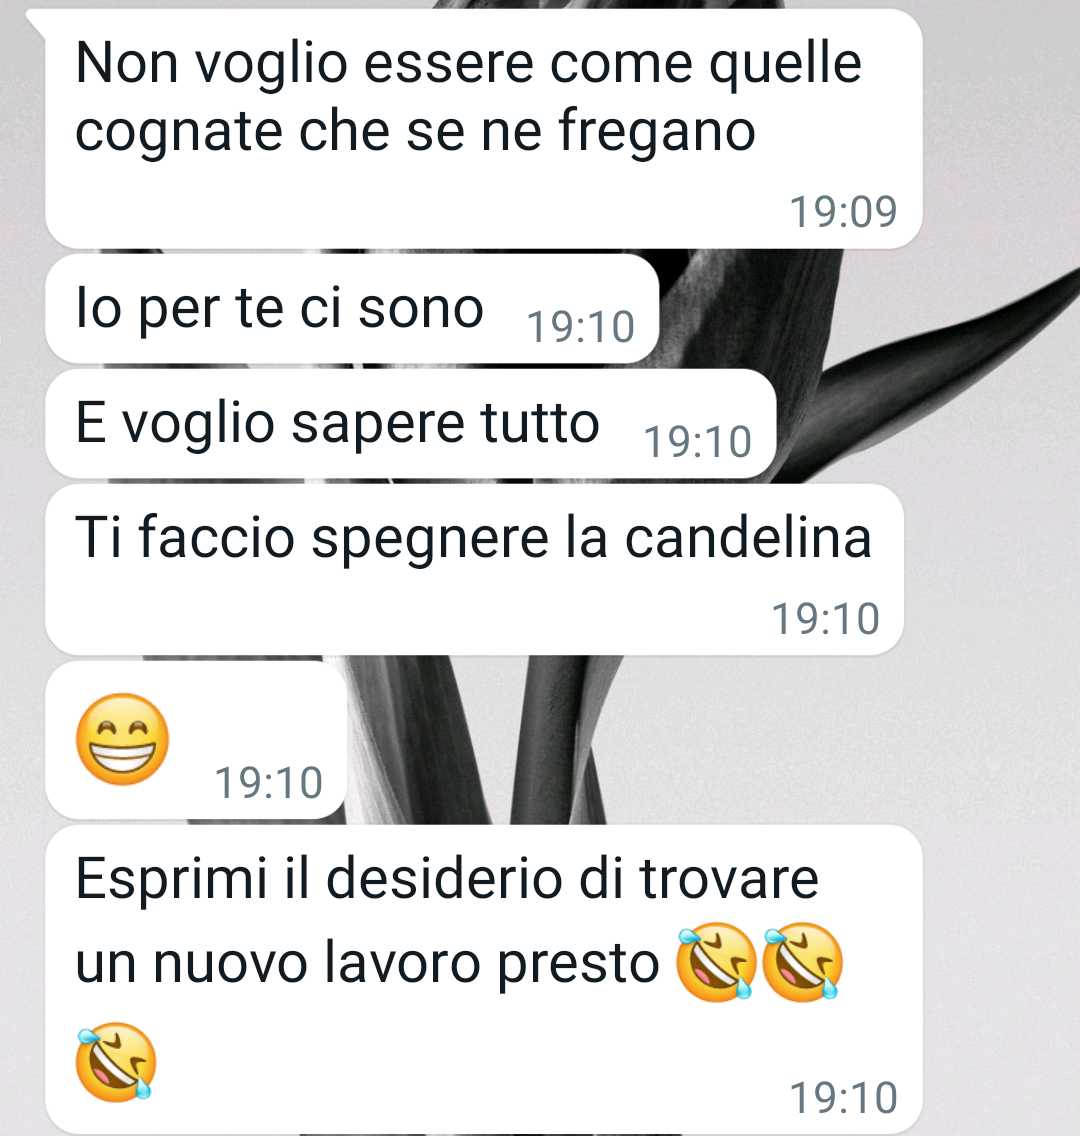Select the "Io per te ci sono" message
The image size is (1080, 1136).
pyautogui.click(x=352, y=309)
